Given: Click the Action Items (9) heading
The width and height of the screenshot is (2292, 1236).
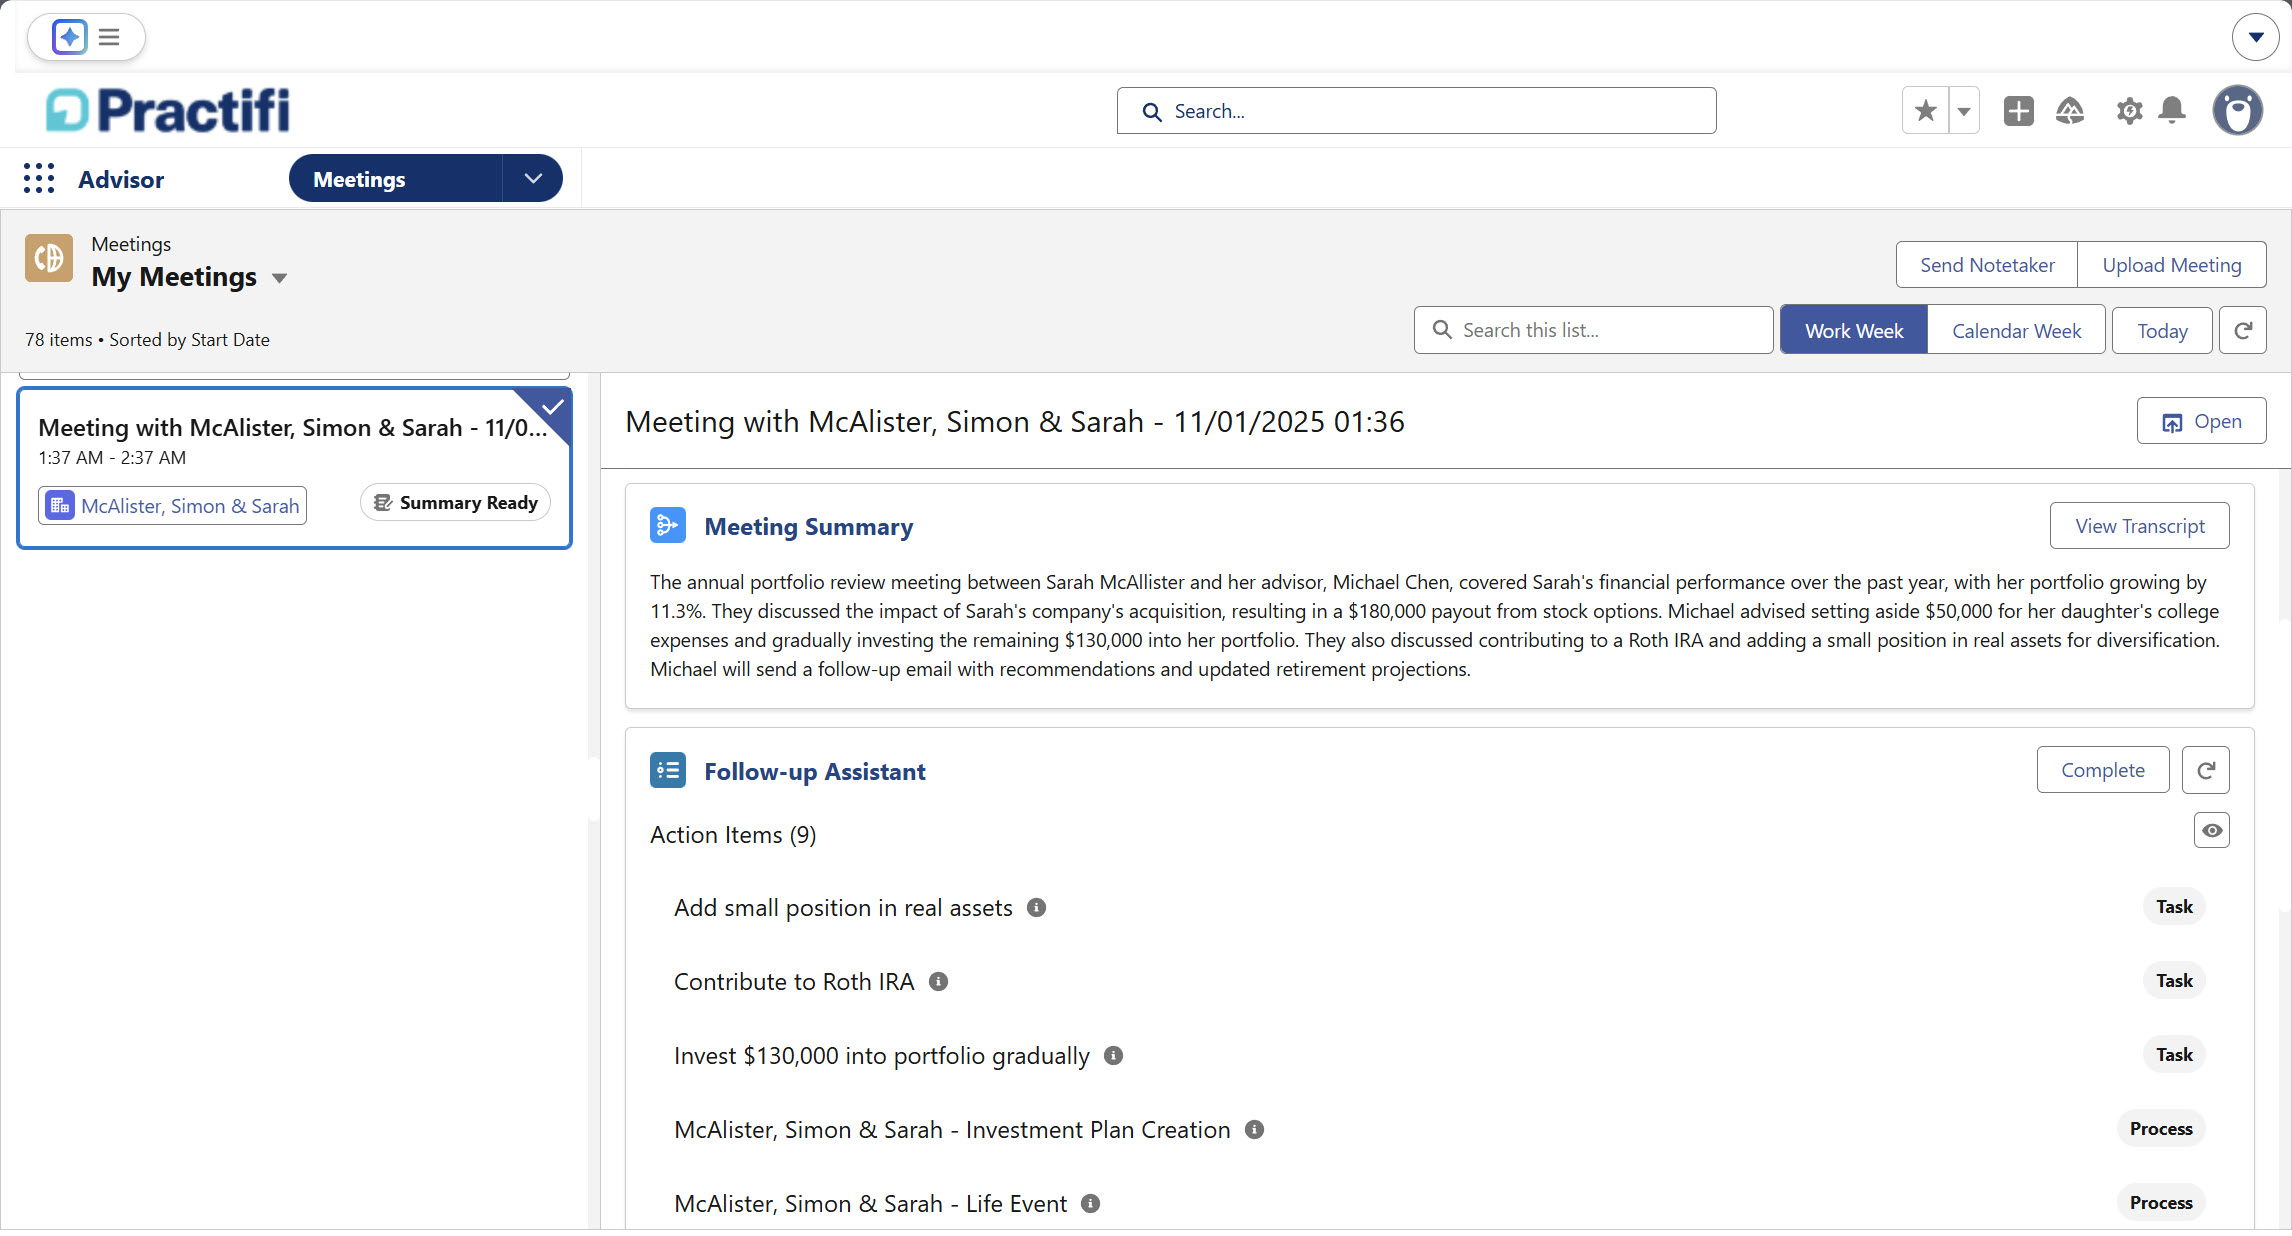Looking at the screenshot, I should pyautogui.click(x=733, y=835).
